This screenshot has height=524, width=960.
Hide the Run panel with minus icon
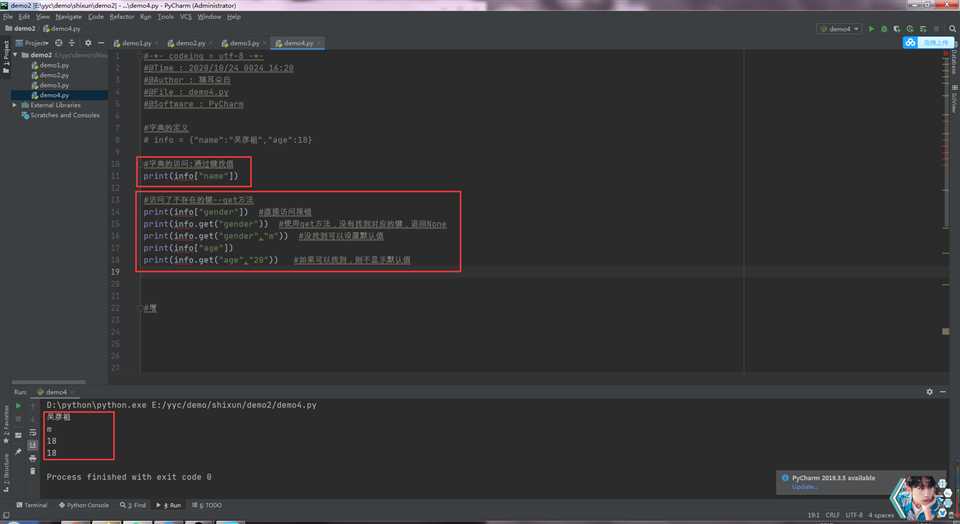943,392
